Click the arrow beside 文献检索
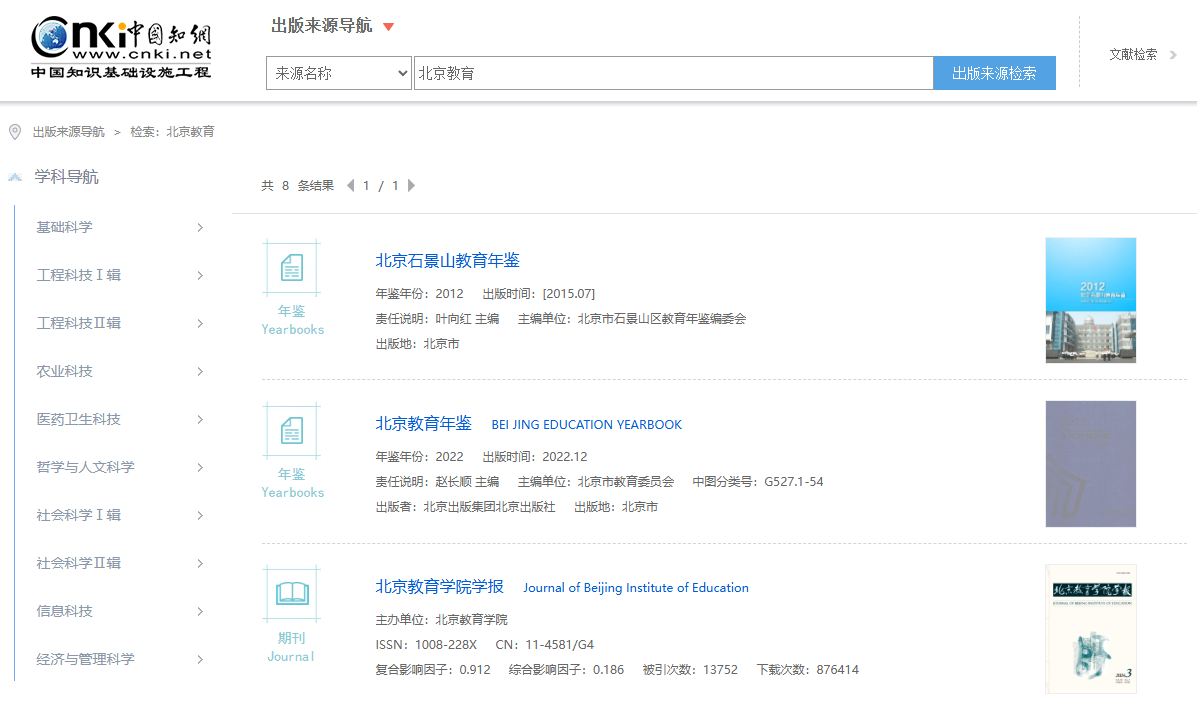This screenshot has width=1197, height=702. click(x=1173, y=55)
